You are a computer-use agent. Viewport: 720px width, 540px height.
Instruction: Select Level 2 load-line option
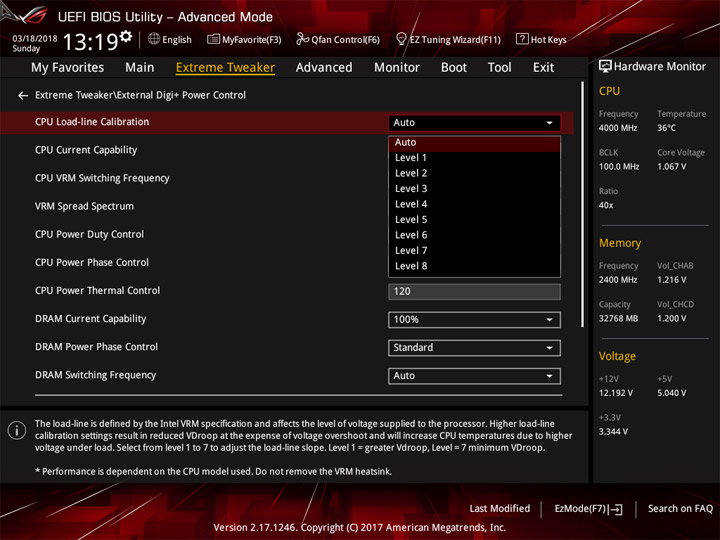pos(474,174)
